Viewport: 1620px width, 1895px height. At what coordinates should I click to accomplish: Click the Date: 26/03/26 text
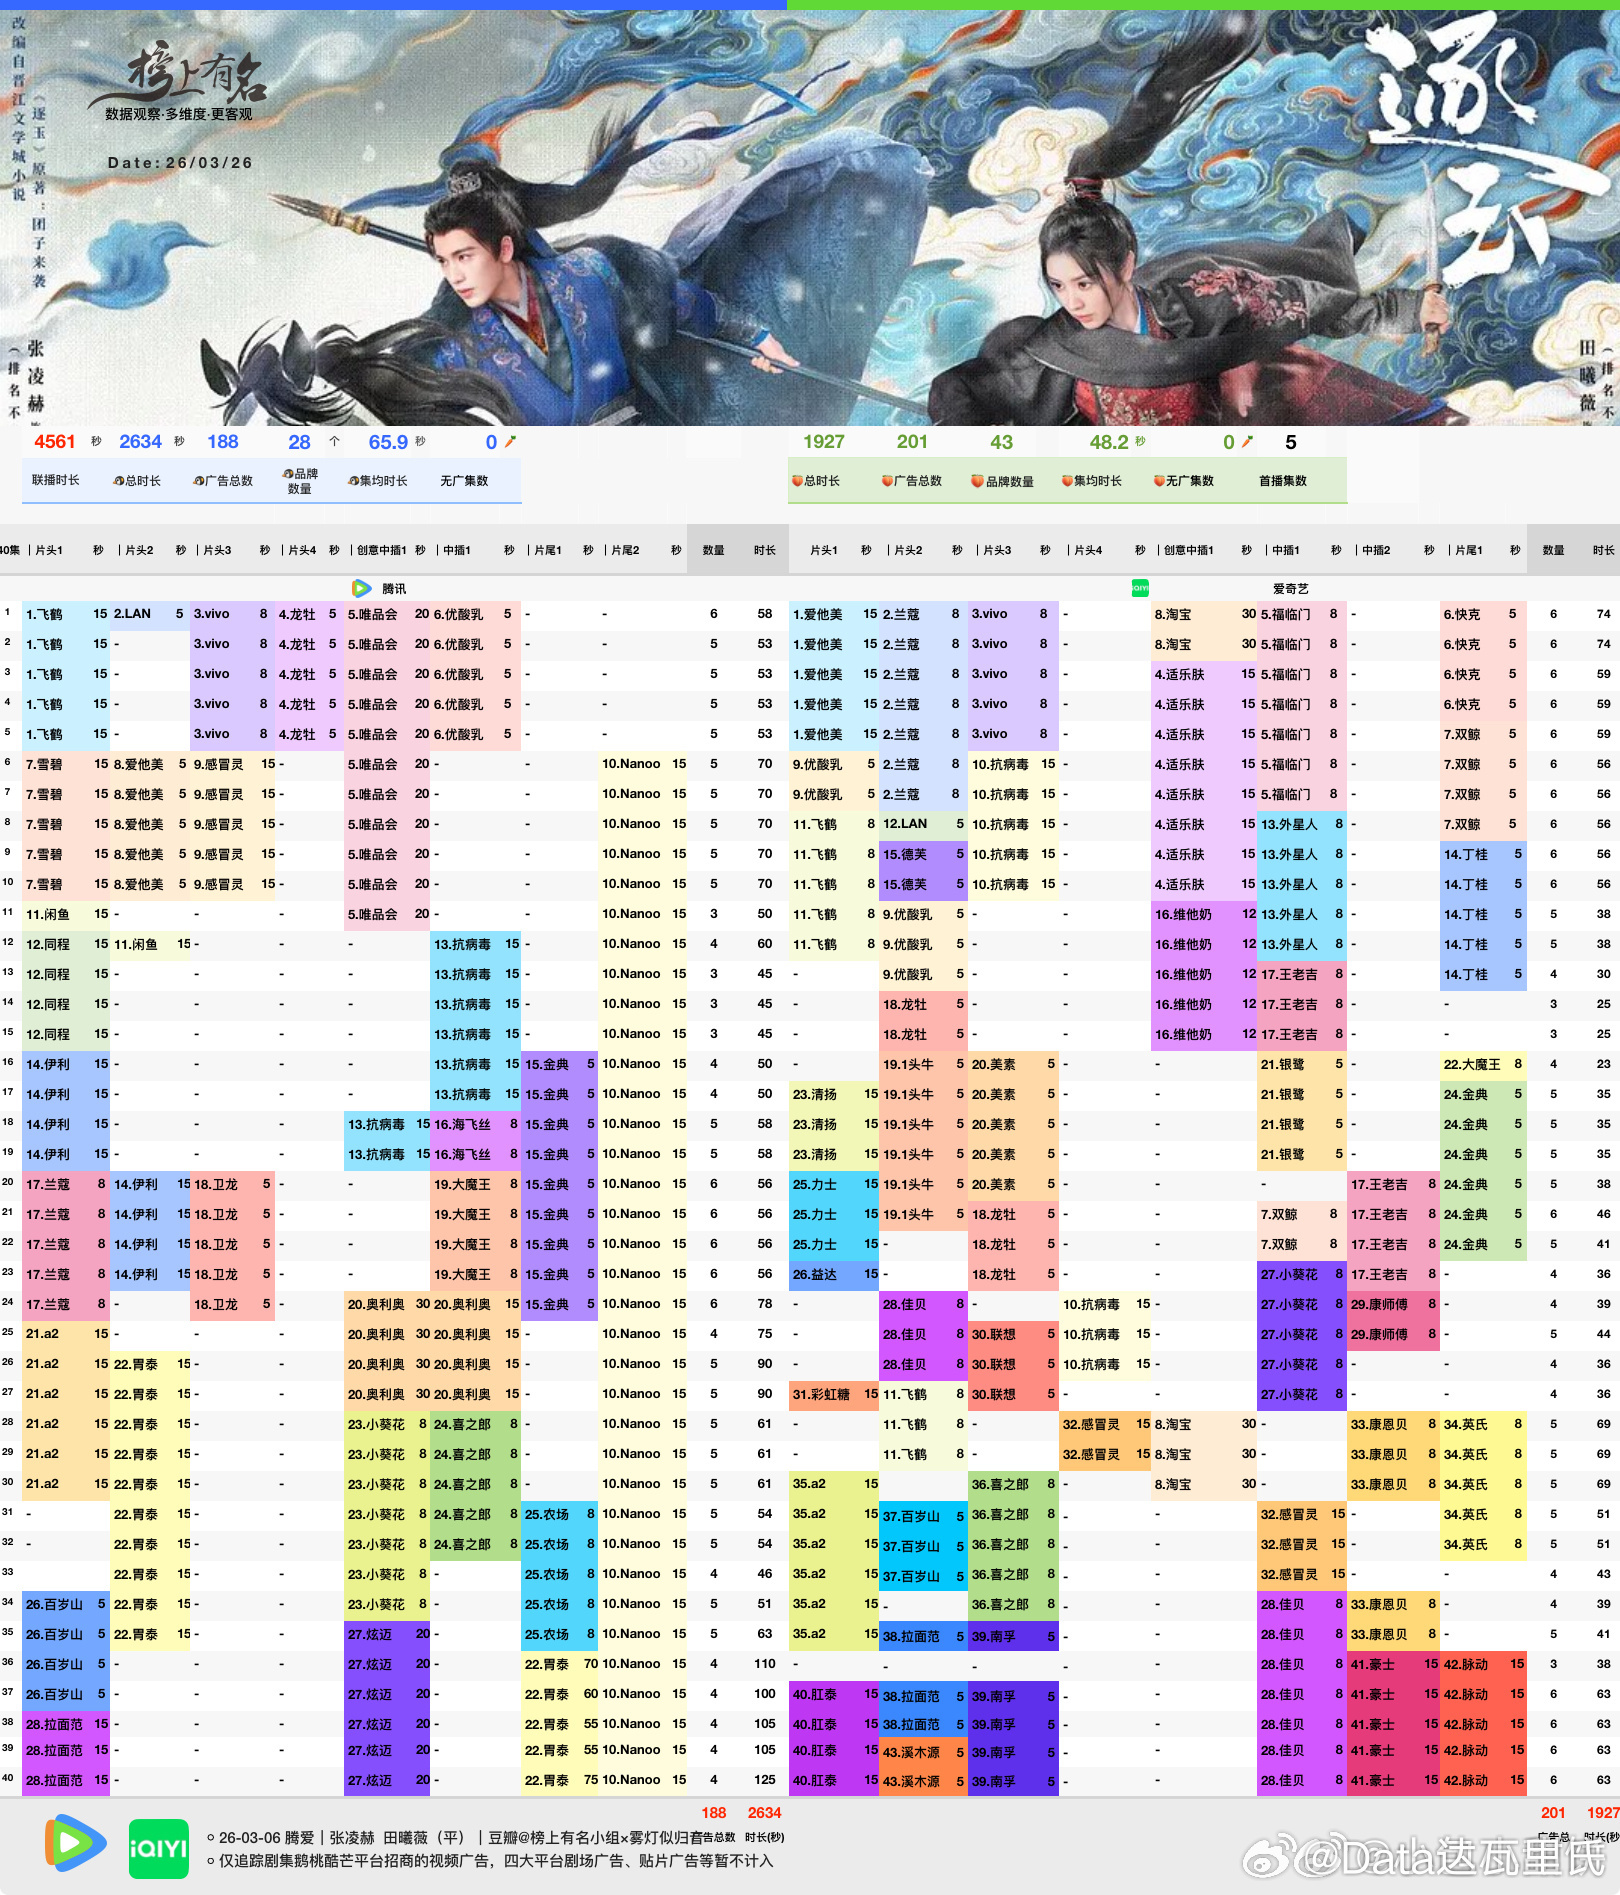(180, 163)
